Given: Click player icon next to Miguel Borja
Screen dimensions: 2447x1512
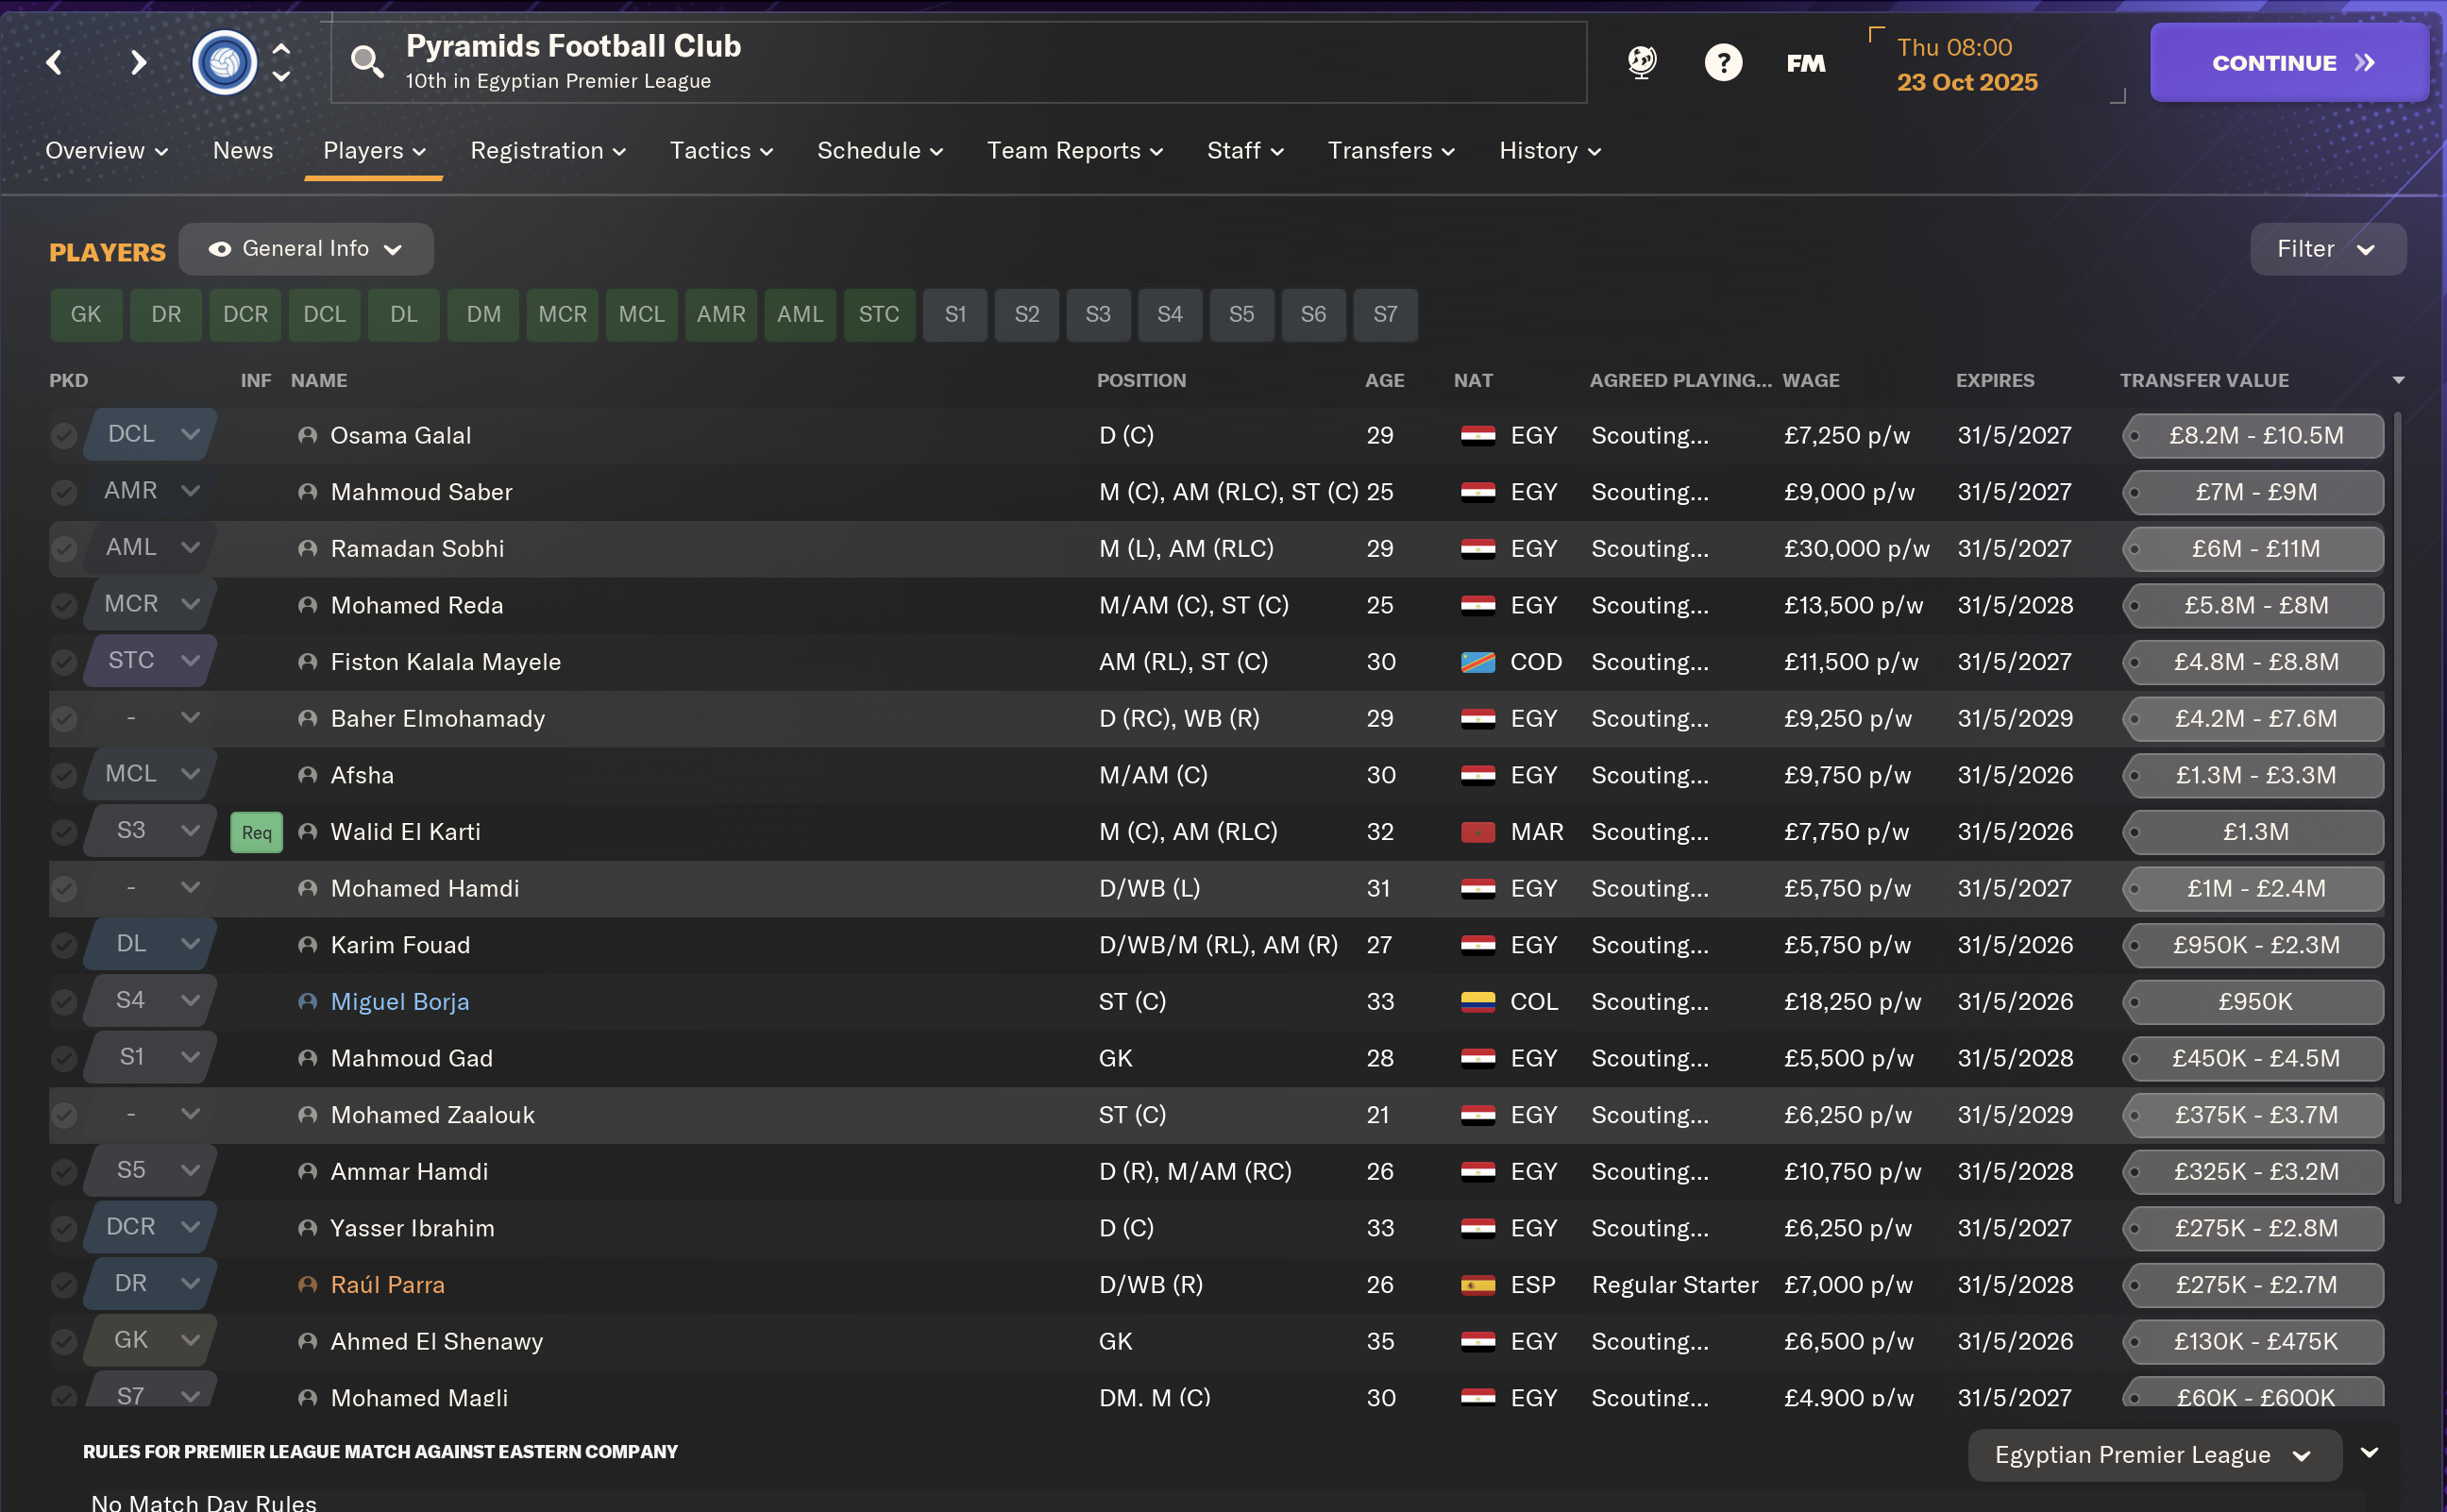Looking at the screenshot, I should [308, 1002].
